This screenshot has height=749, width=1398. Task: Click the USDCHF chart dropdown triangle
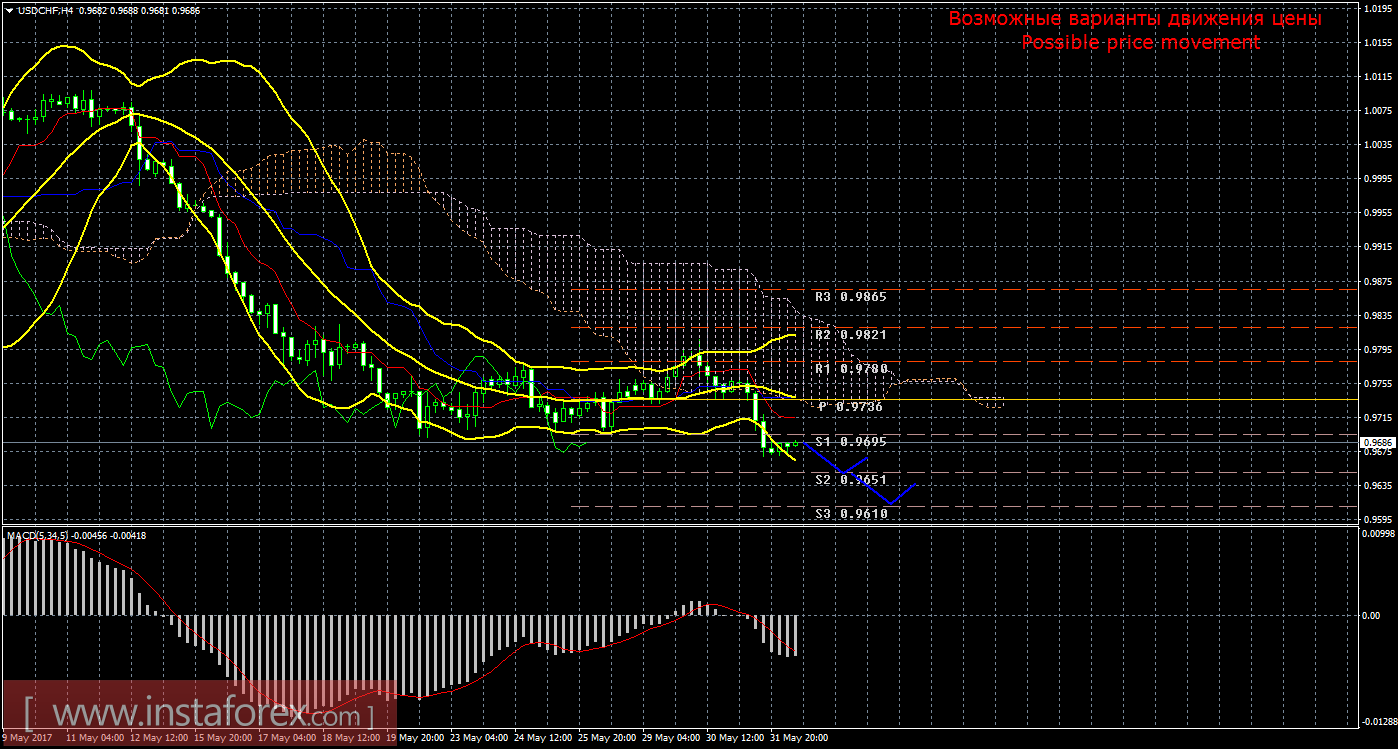9,9
